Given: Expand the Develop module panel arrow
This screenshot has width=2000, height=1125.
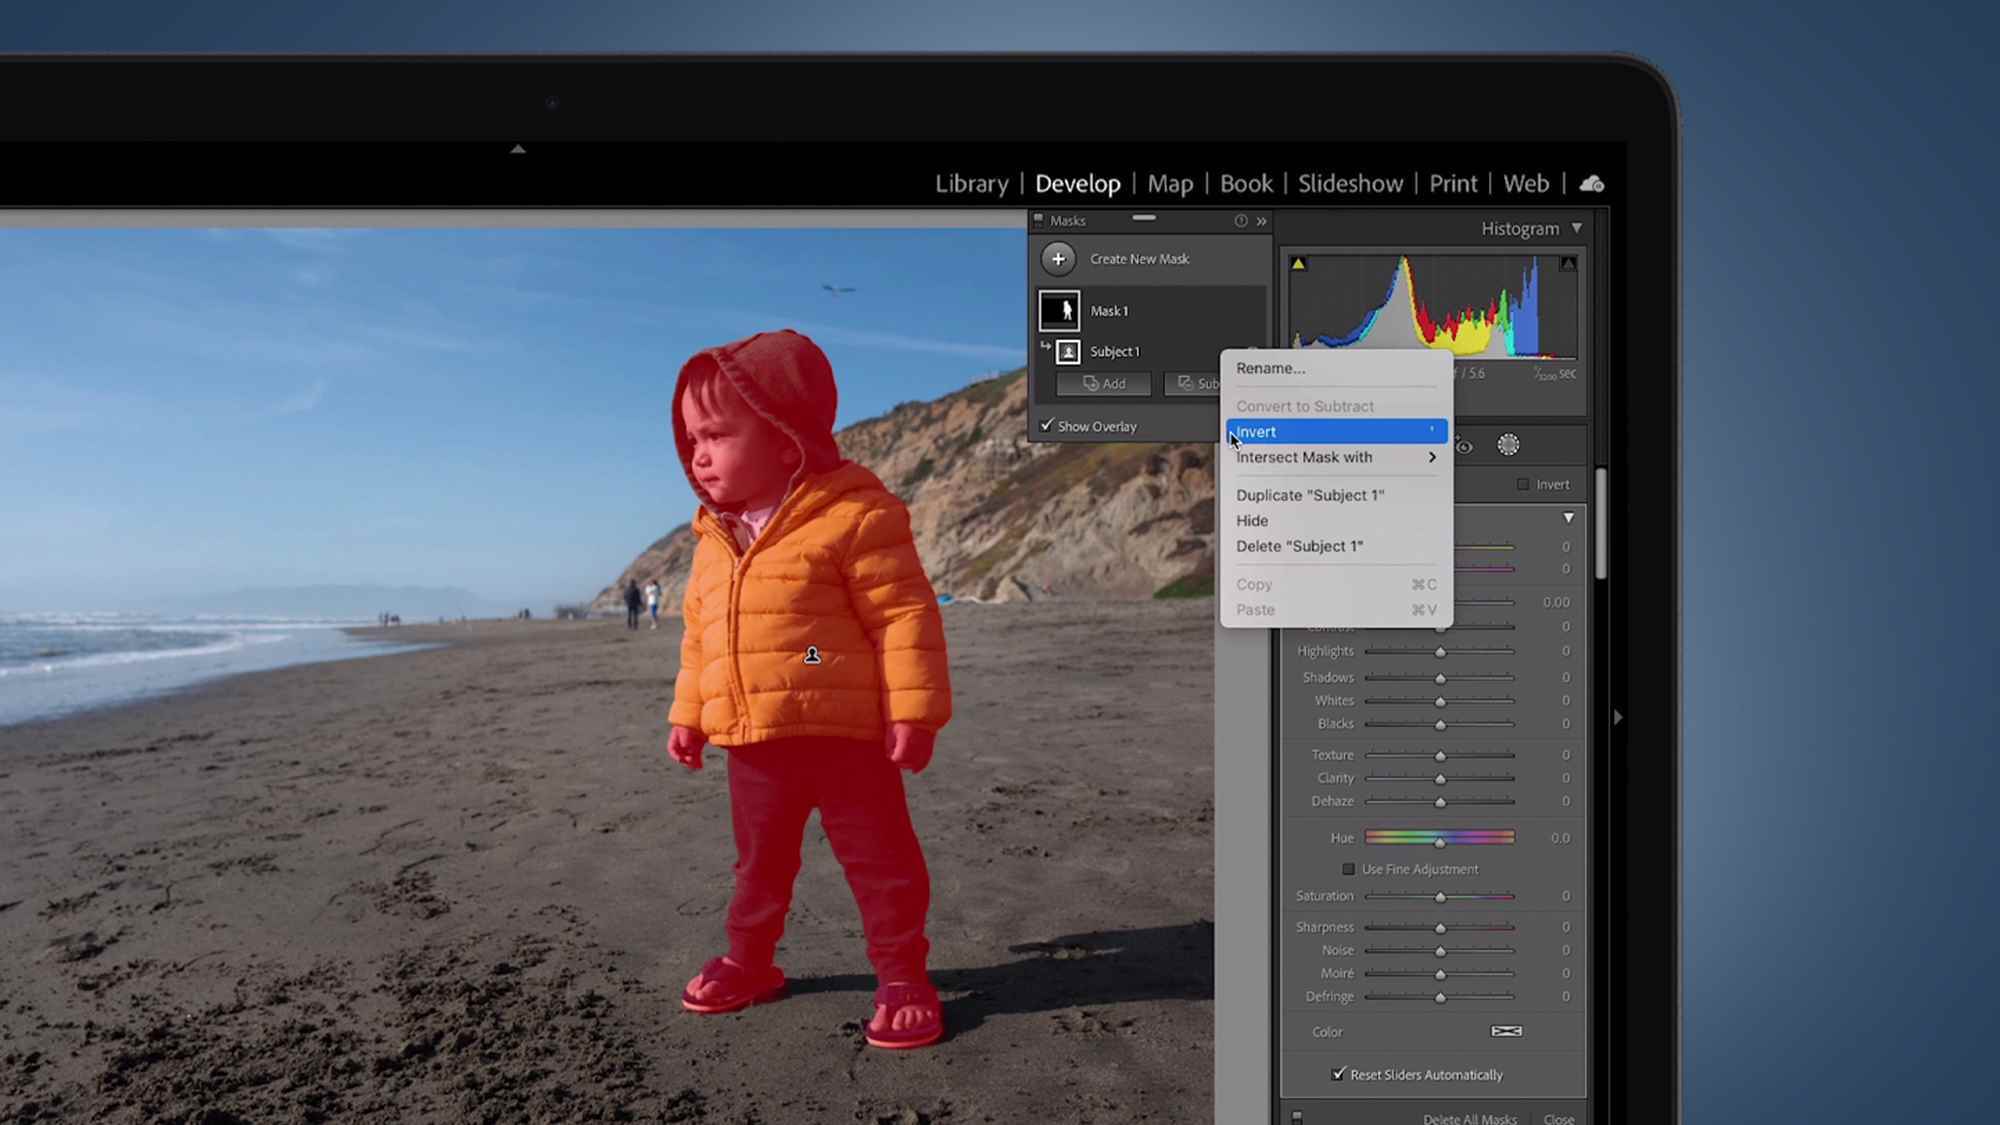Looking at the screenshot, I should click(1620, 716).
